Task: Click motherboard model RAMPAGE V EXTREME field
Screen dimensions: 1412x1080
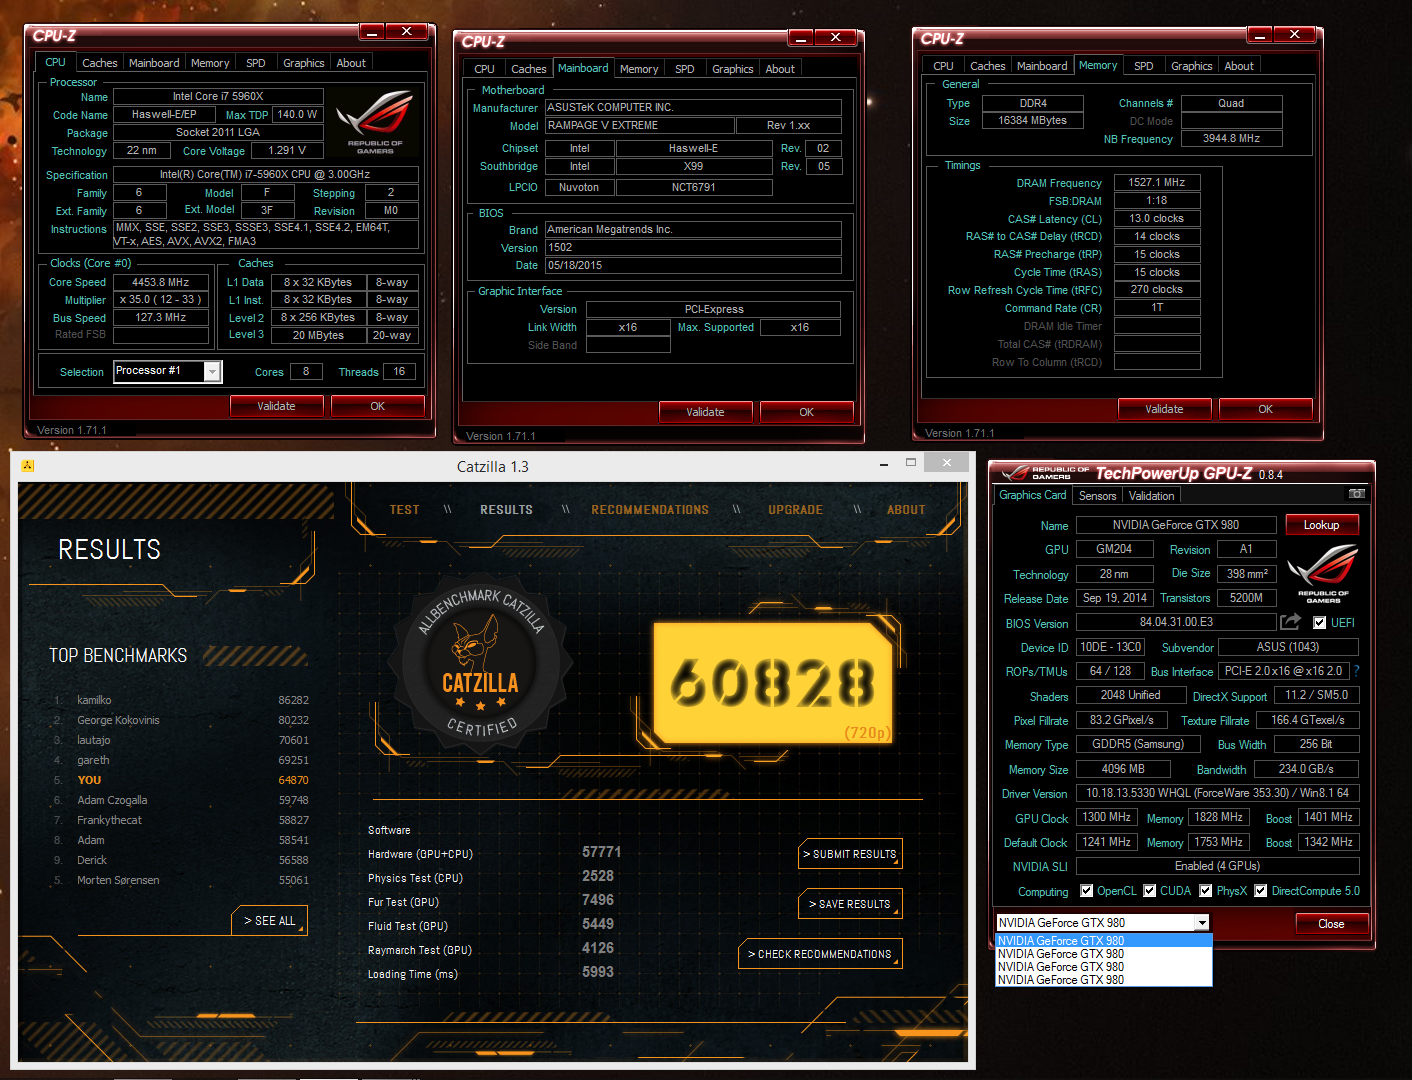Action: pos(641,126)
